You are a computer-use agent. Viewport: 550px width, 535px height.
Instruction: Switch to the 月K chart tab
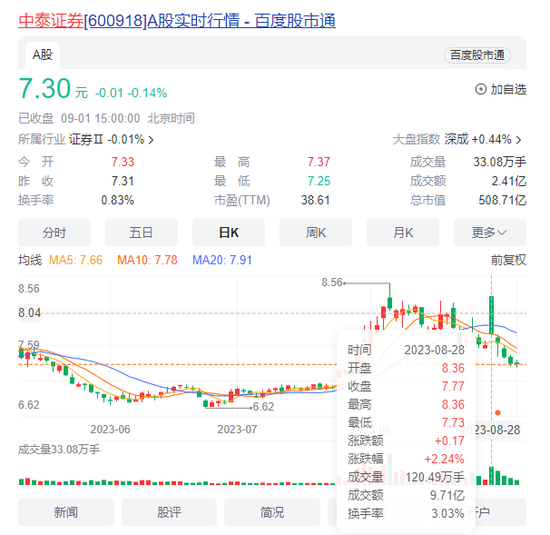coord(403,233)
